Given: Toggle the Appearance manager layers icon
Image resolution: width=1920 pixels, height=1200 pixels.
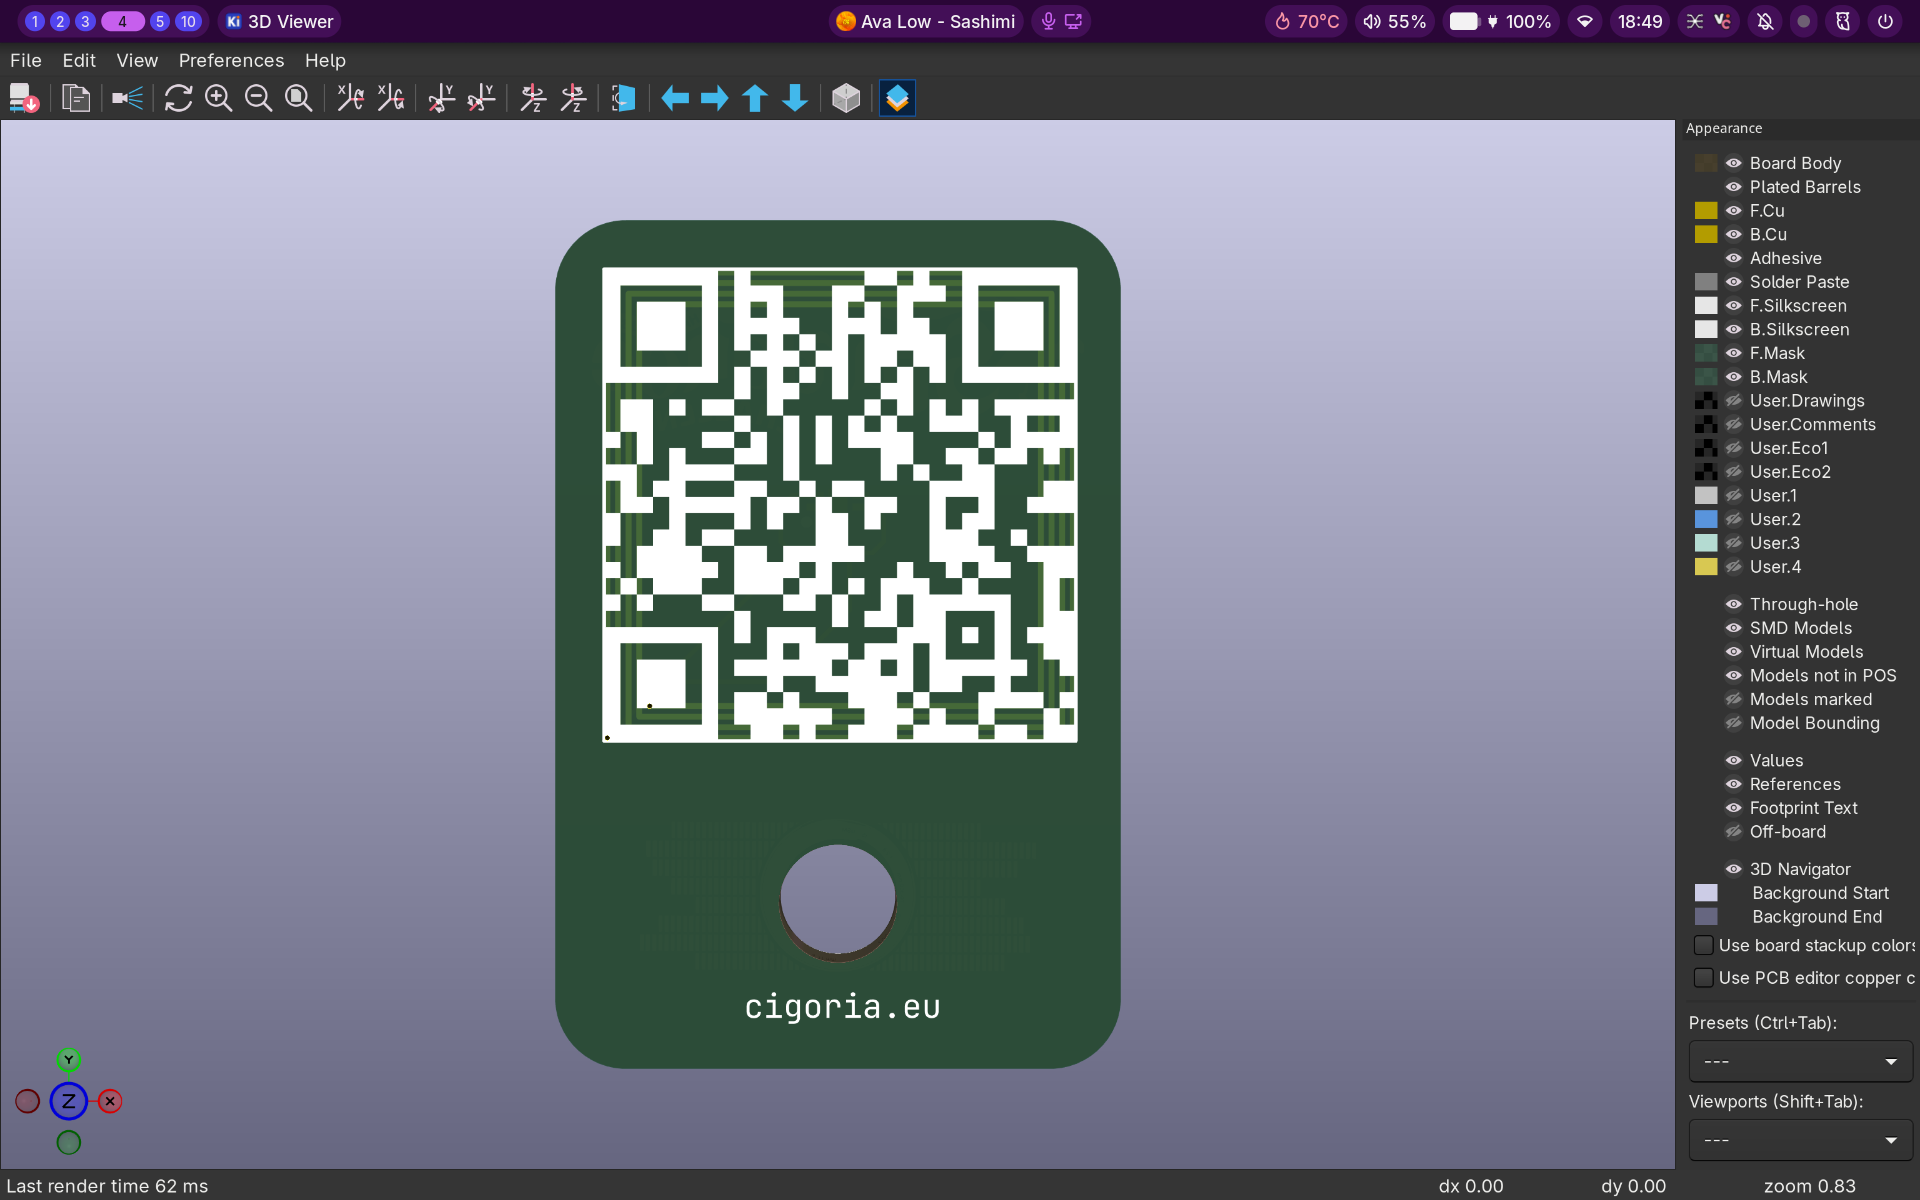Looking at the screenshot, I should (x=897, y=98).
